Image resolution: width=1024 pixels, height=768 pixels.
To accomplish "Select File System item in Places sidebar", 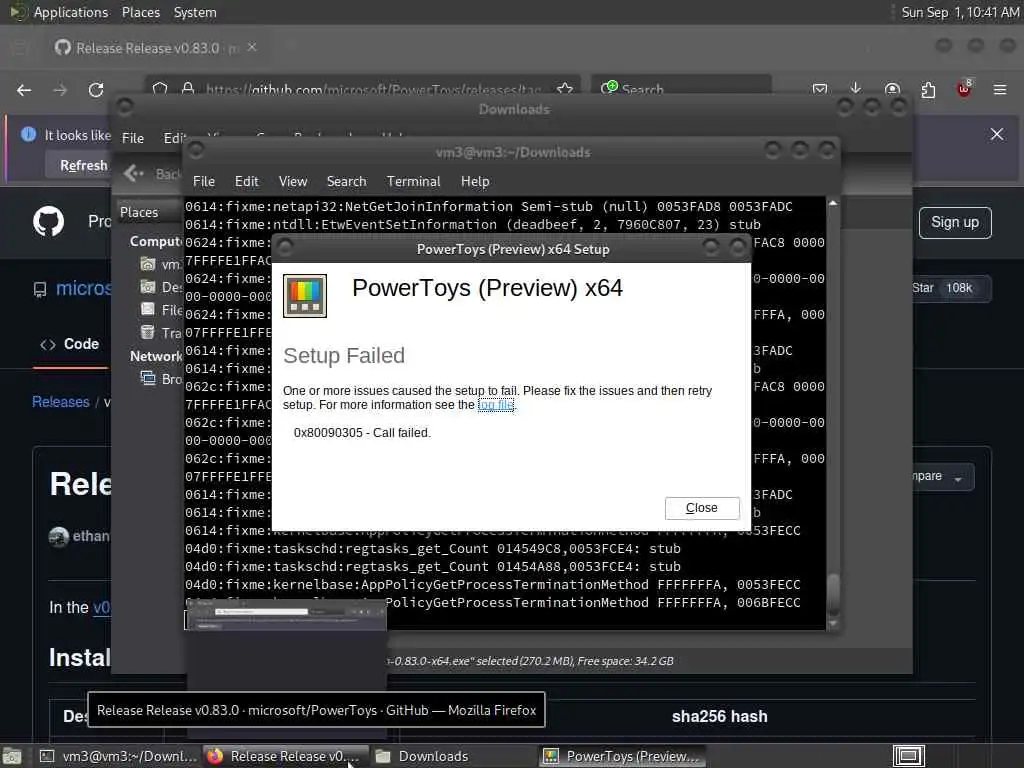I will 161,310.
